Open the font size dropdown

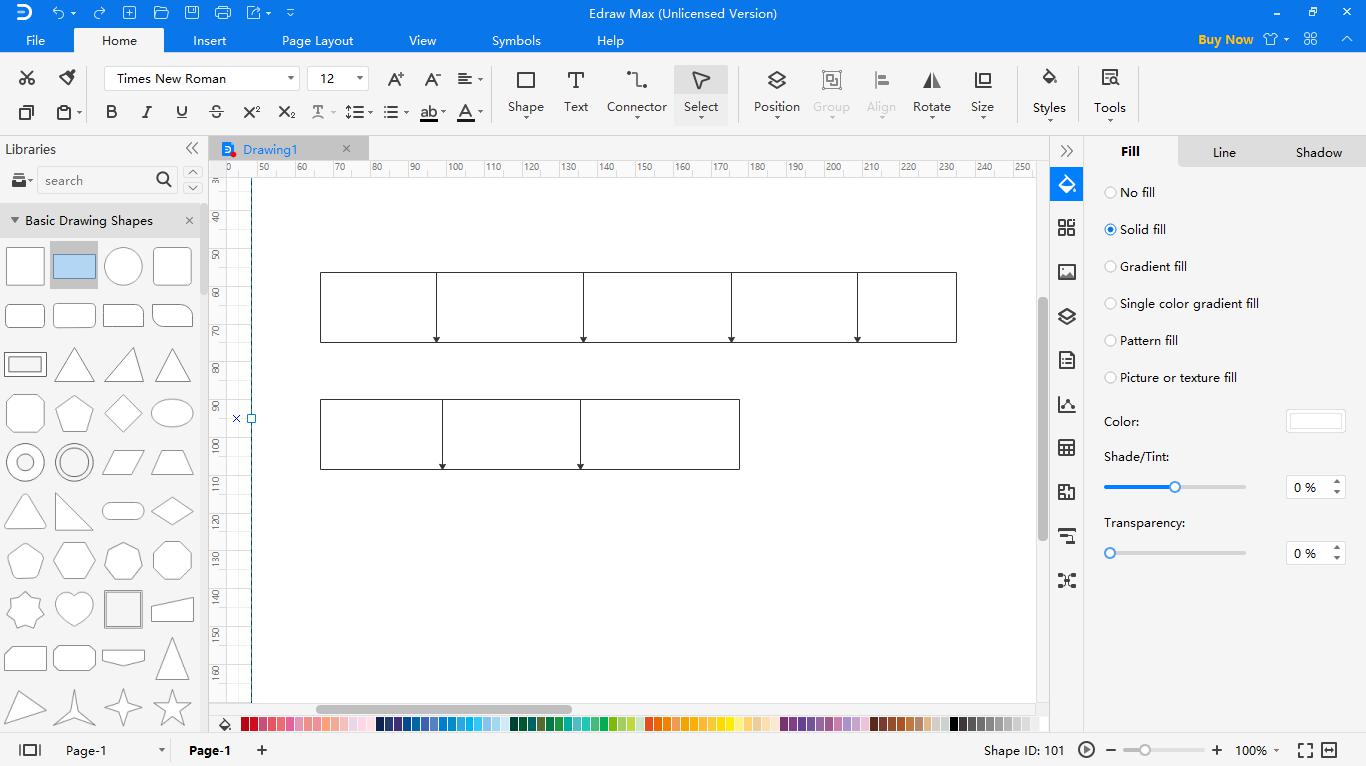click(x=360, y=78)
